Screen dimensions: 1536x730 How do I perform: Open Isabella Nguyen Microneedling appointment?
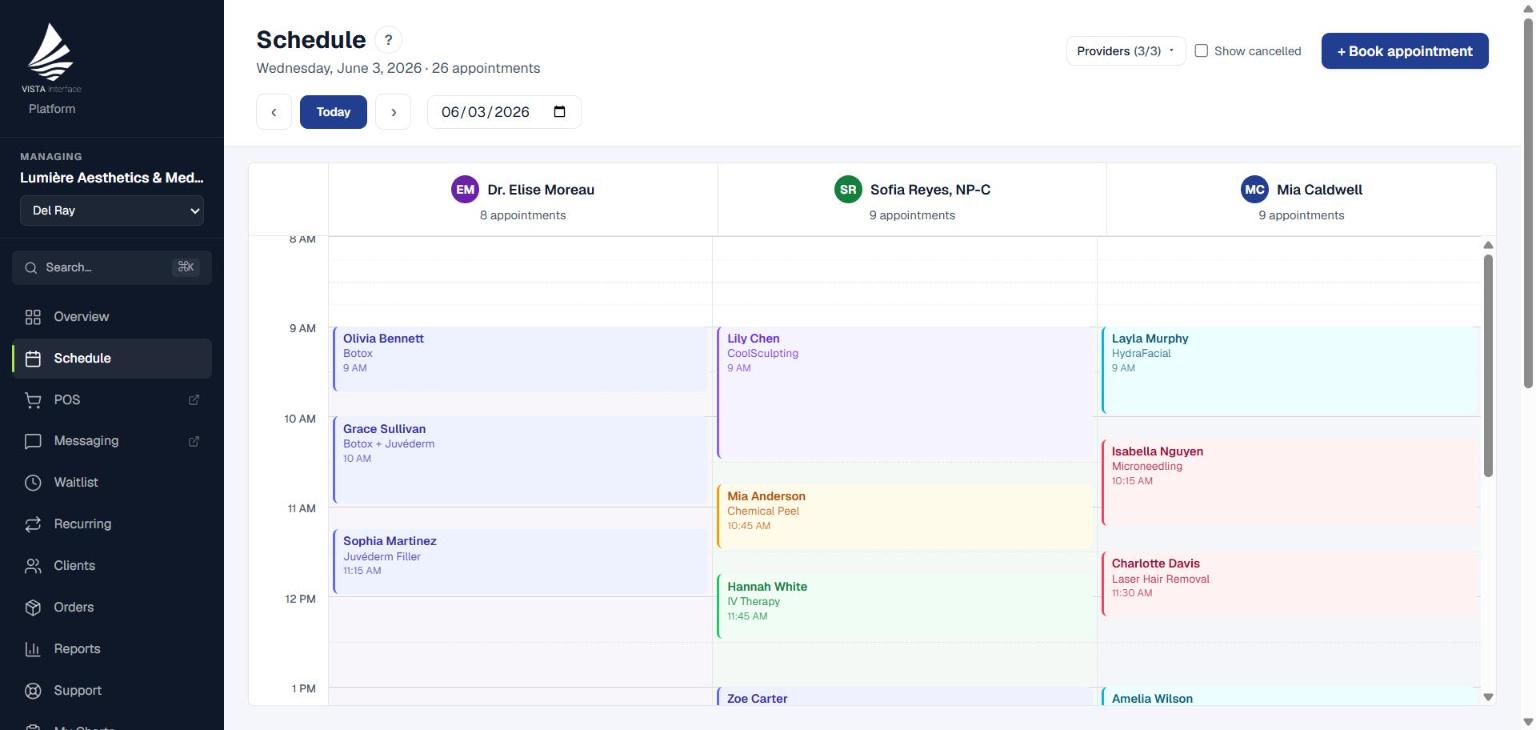click(1290, 483)
